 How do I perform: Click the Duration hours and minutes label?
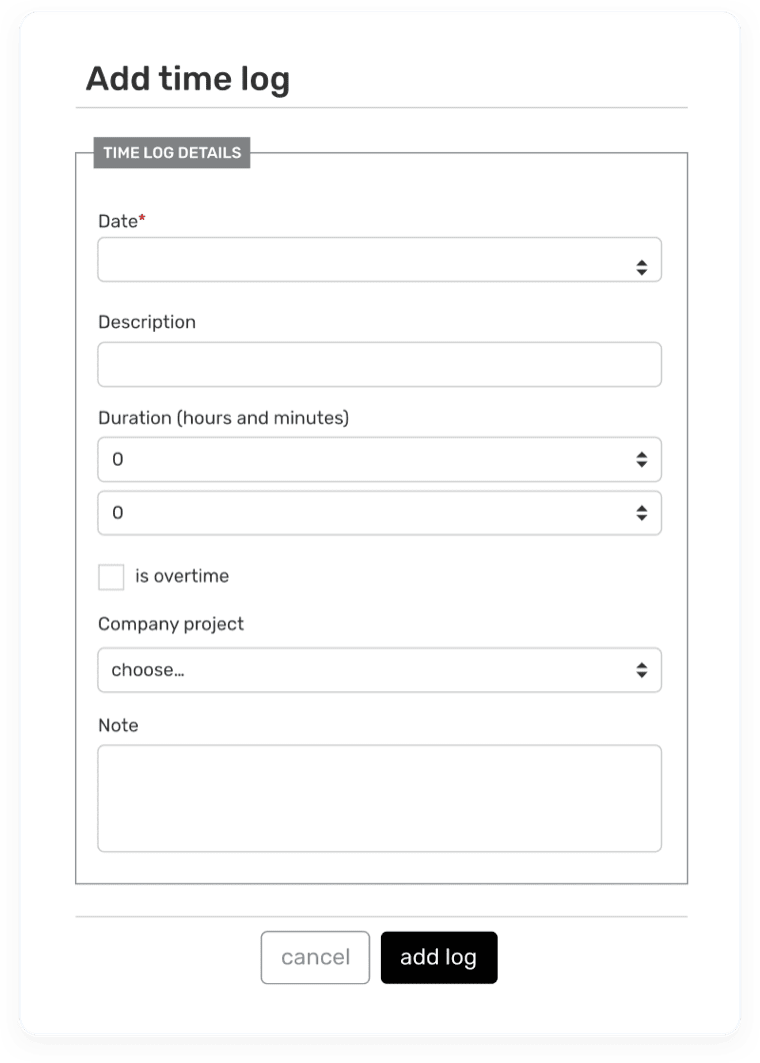223,418
